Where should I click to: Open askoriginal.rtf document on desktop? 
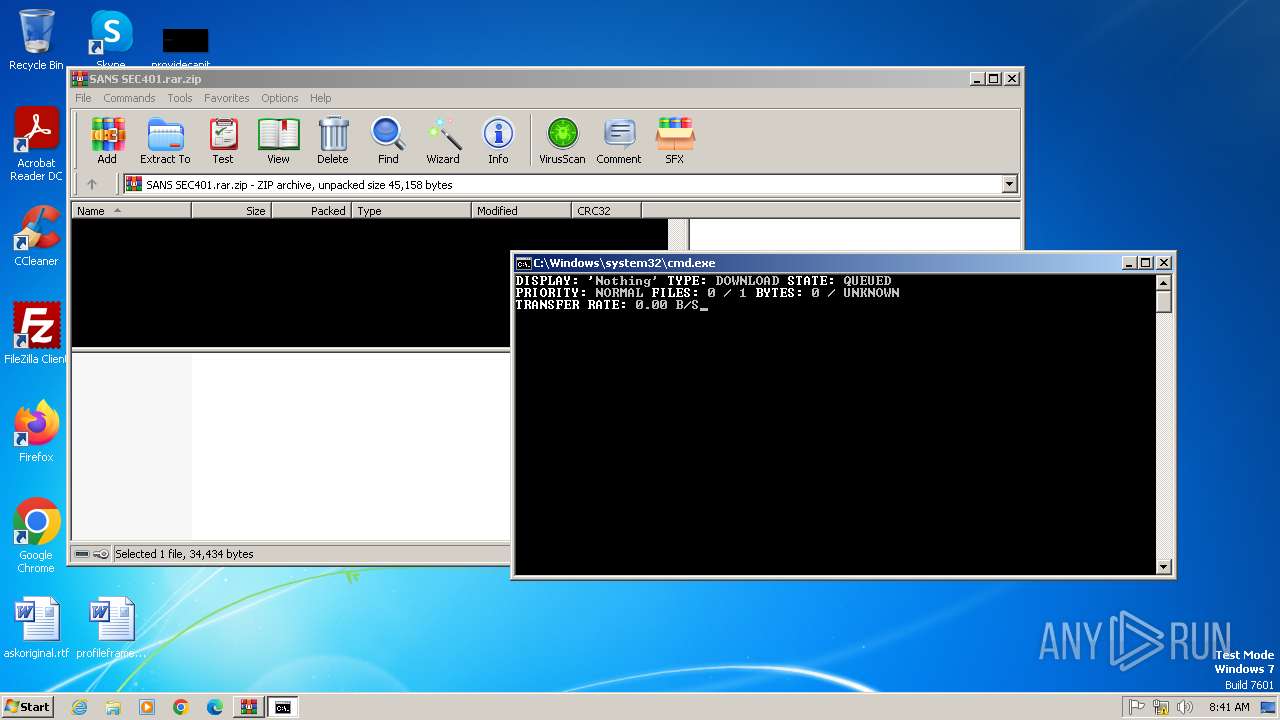pyautogui.click(x=36, y=628)
